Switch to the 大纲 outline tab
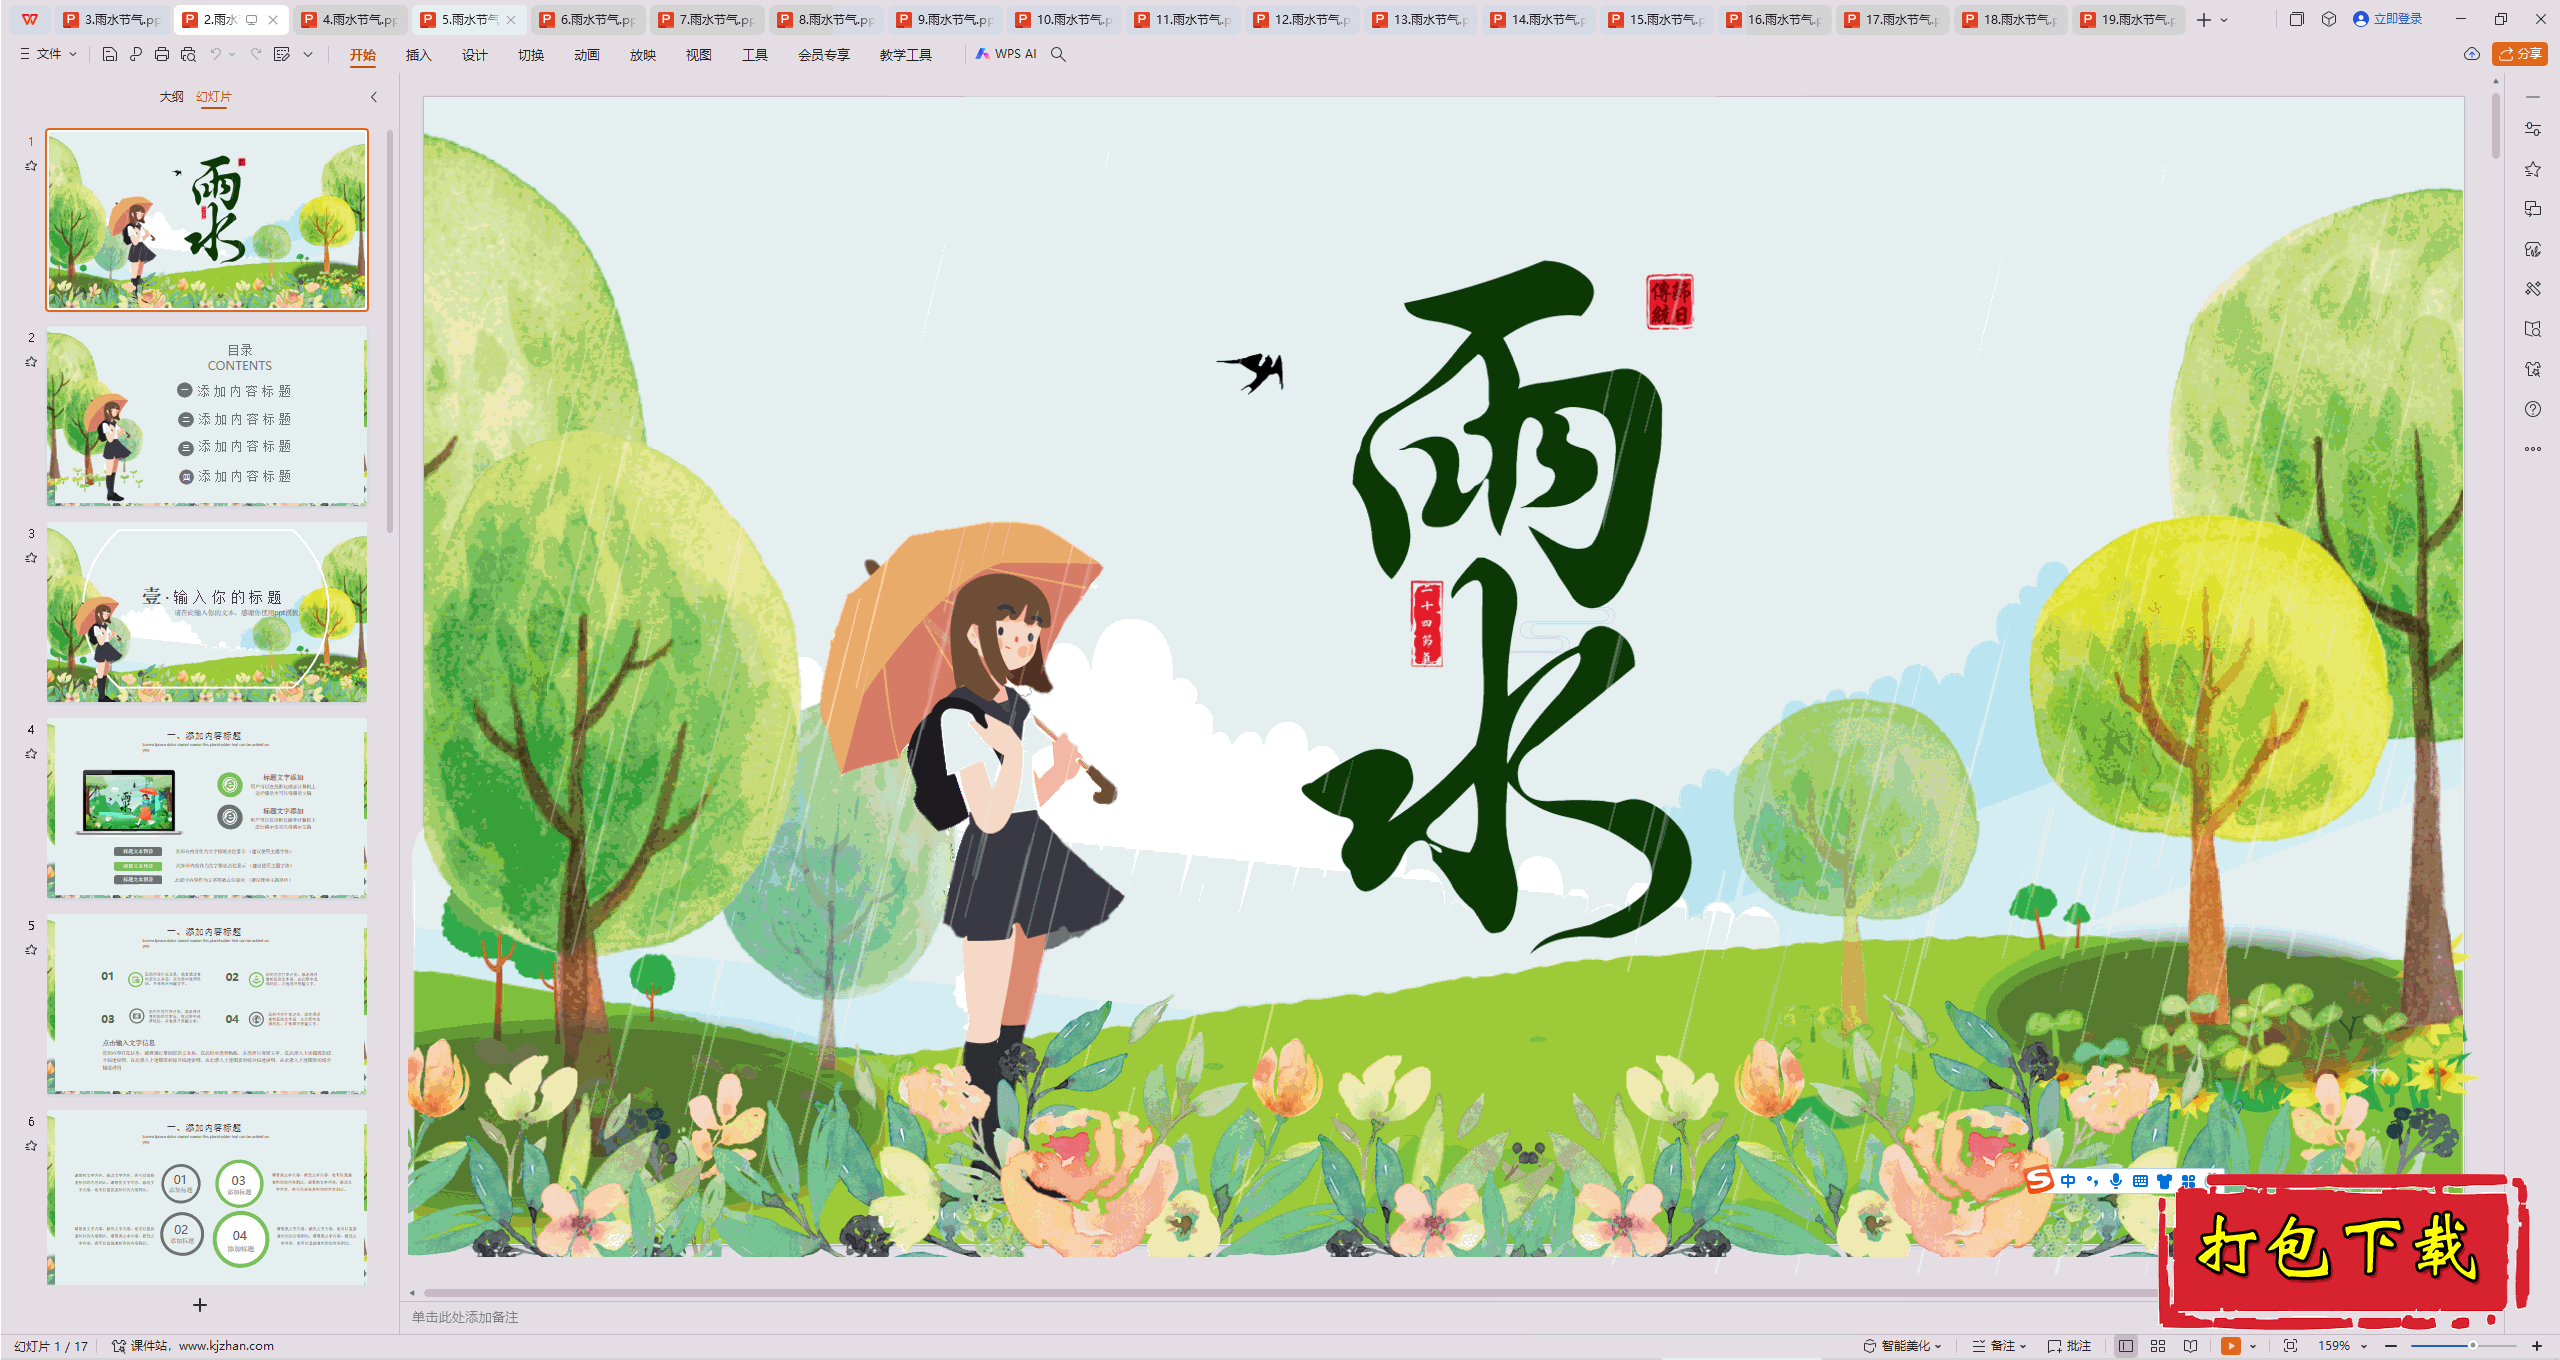 (172, 96)
